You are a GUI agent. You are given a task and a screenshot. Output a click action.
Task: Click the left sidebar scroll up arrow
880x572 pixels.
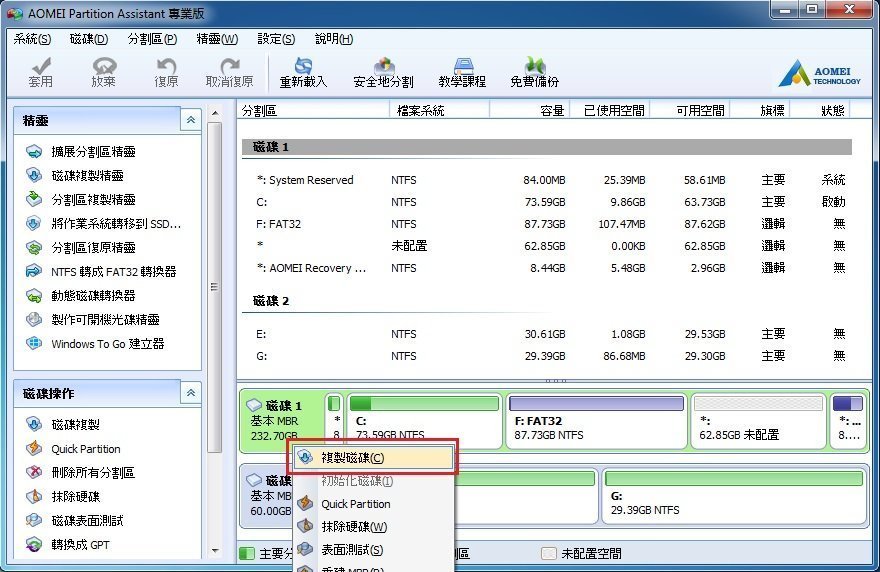point(215,113)
